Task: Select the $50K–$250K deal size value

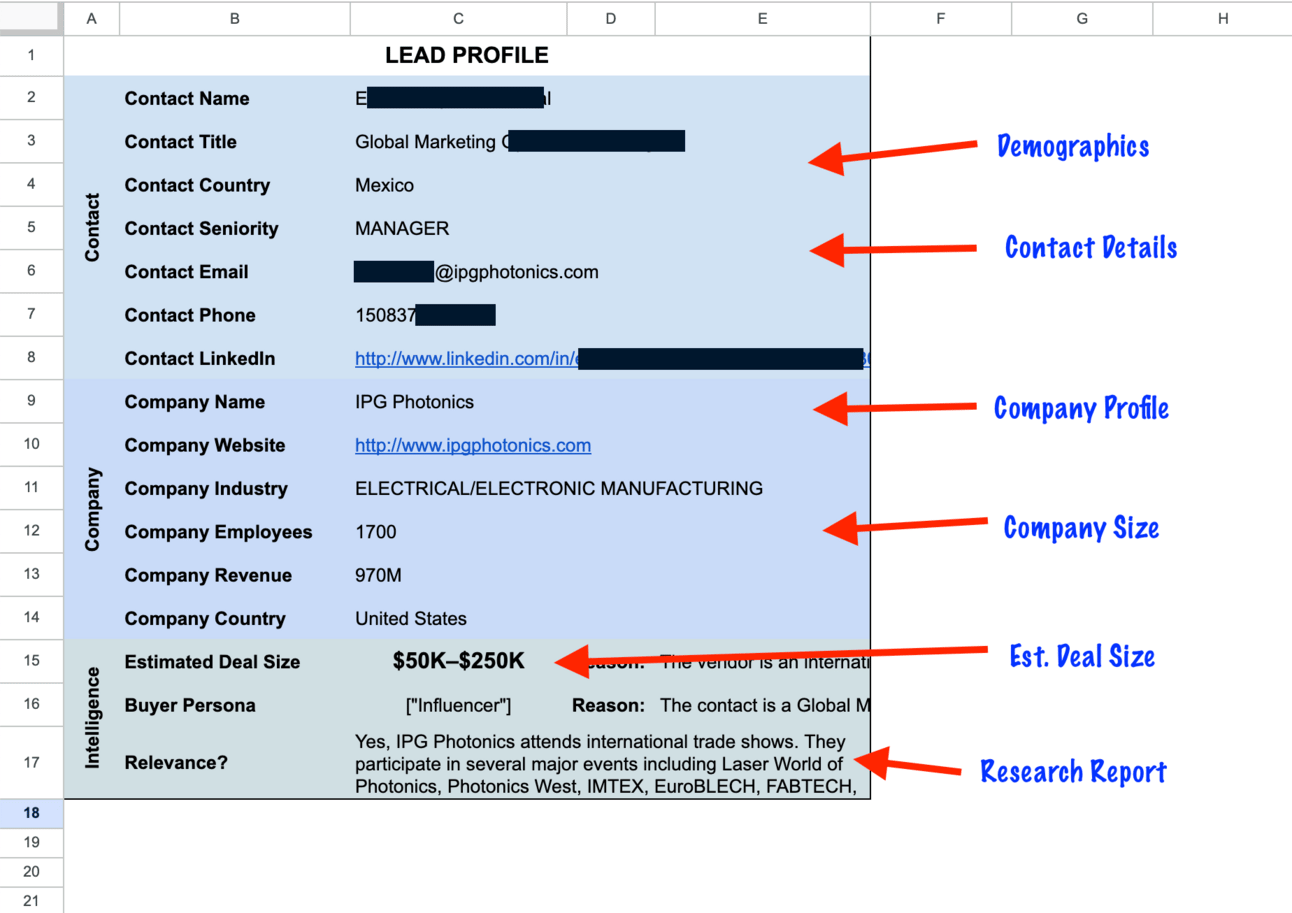Action: point(459,662)
